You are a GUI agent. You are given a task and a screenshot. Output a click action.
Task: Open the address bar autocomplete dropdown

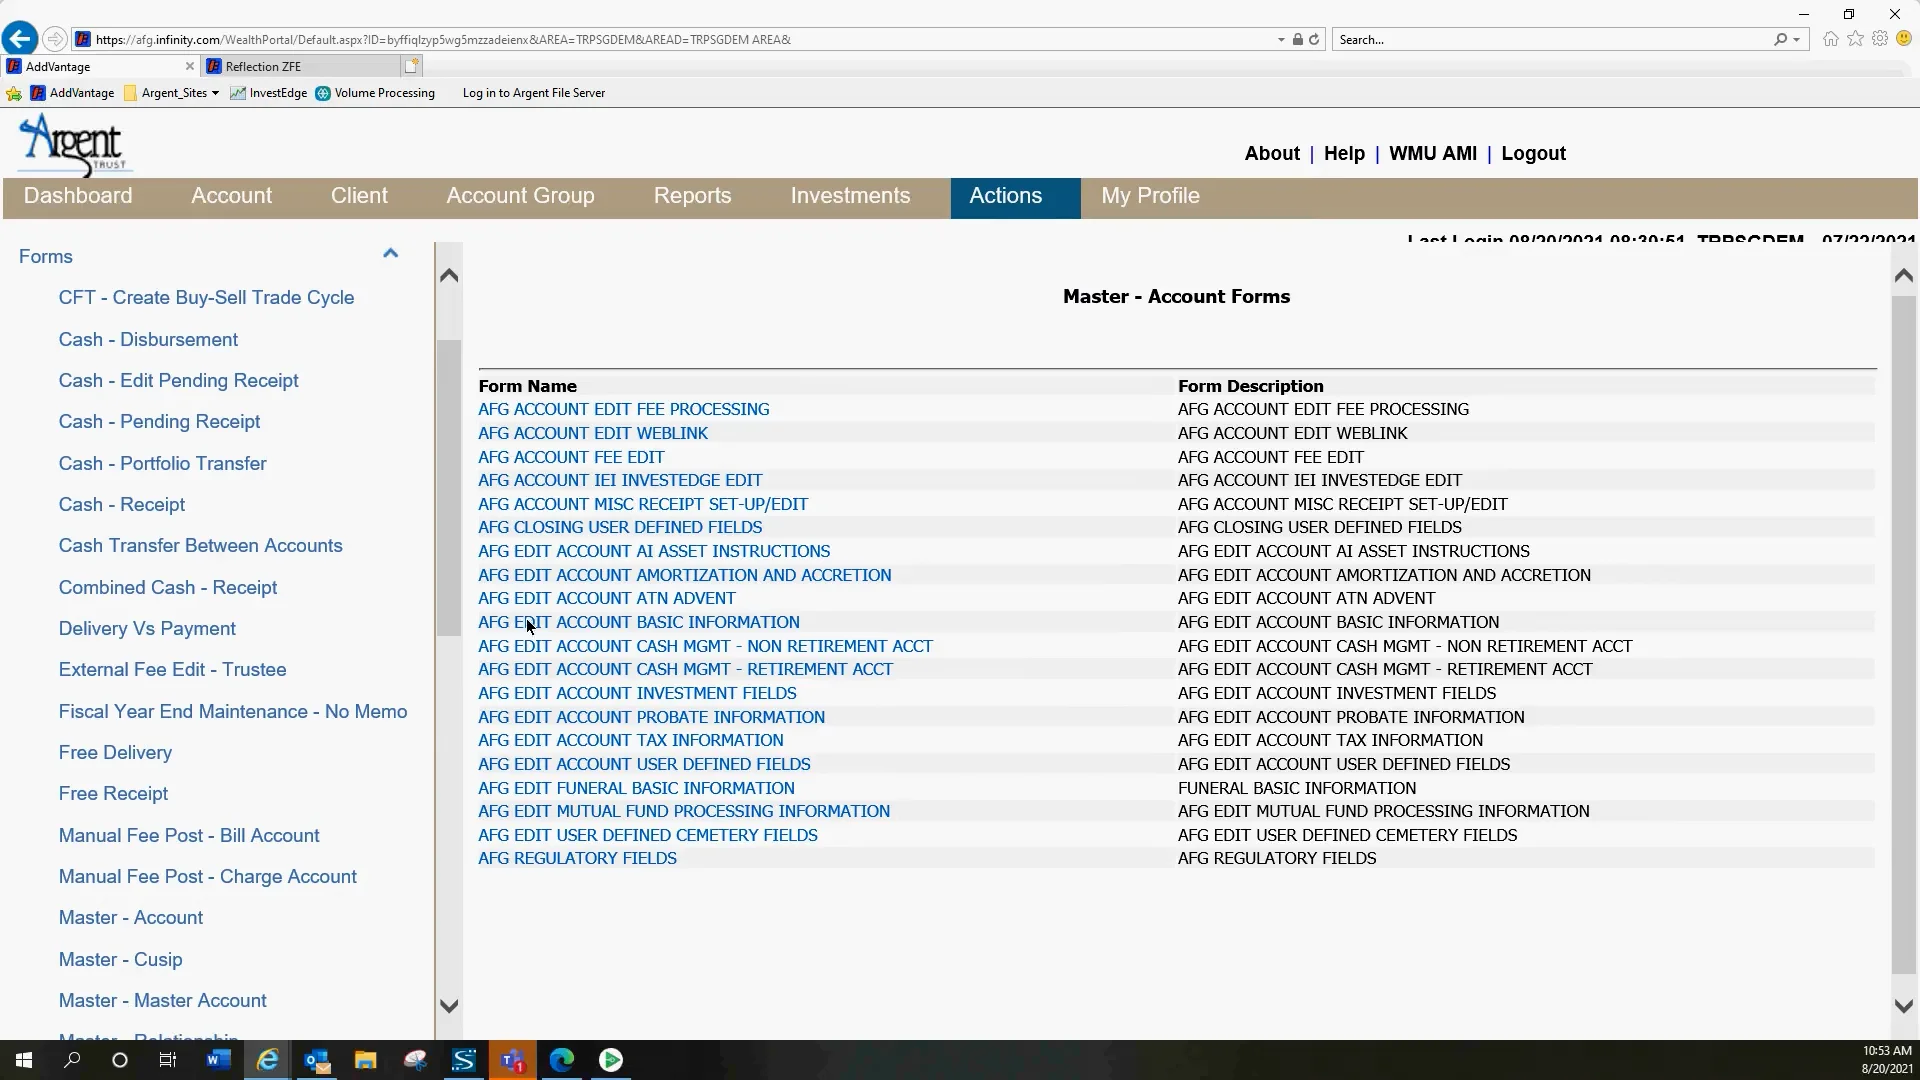(1280, 39)
